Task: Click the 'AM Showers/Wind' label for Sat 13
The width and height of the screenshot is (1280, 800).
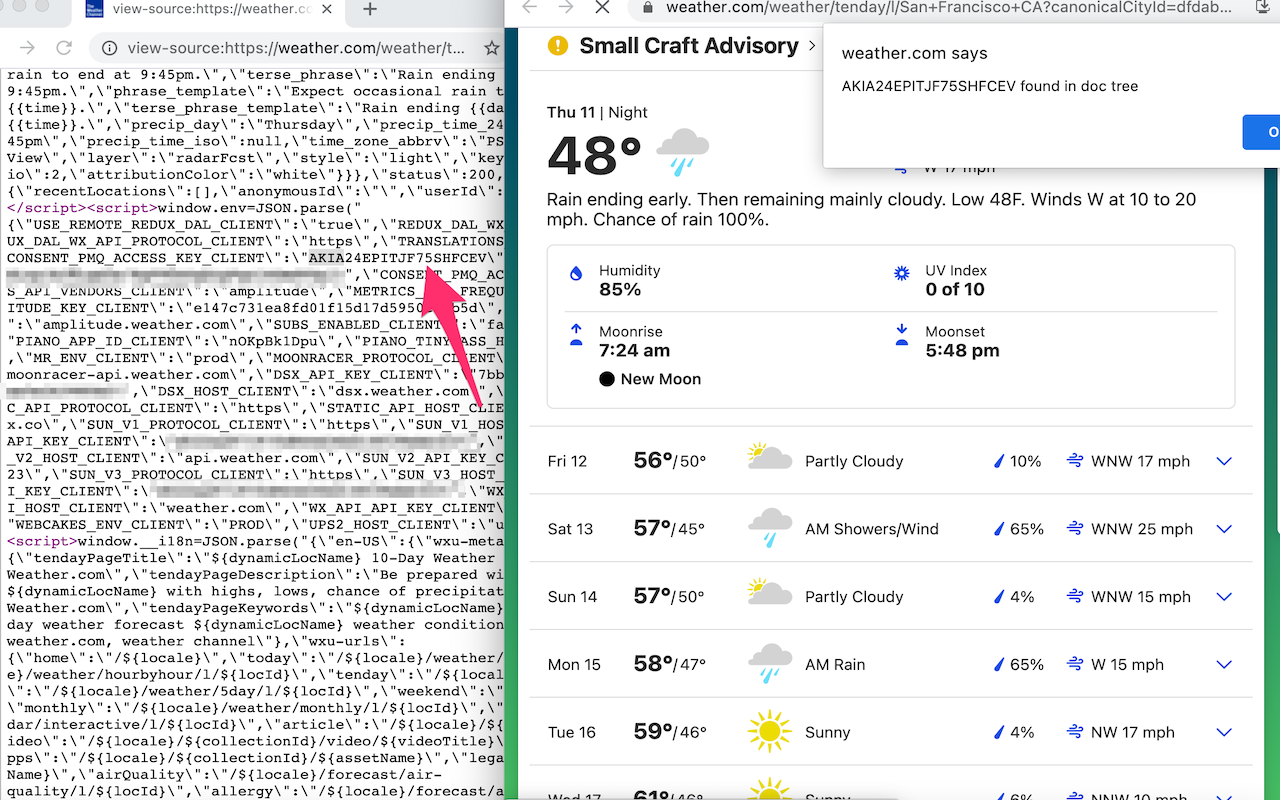Action: [x=872, y=529]
